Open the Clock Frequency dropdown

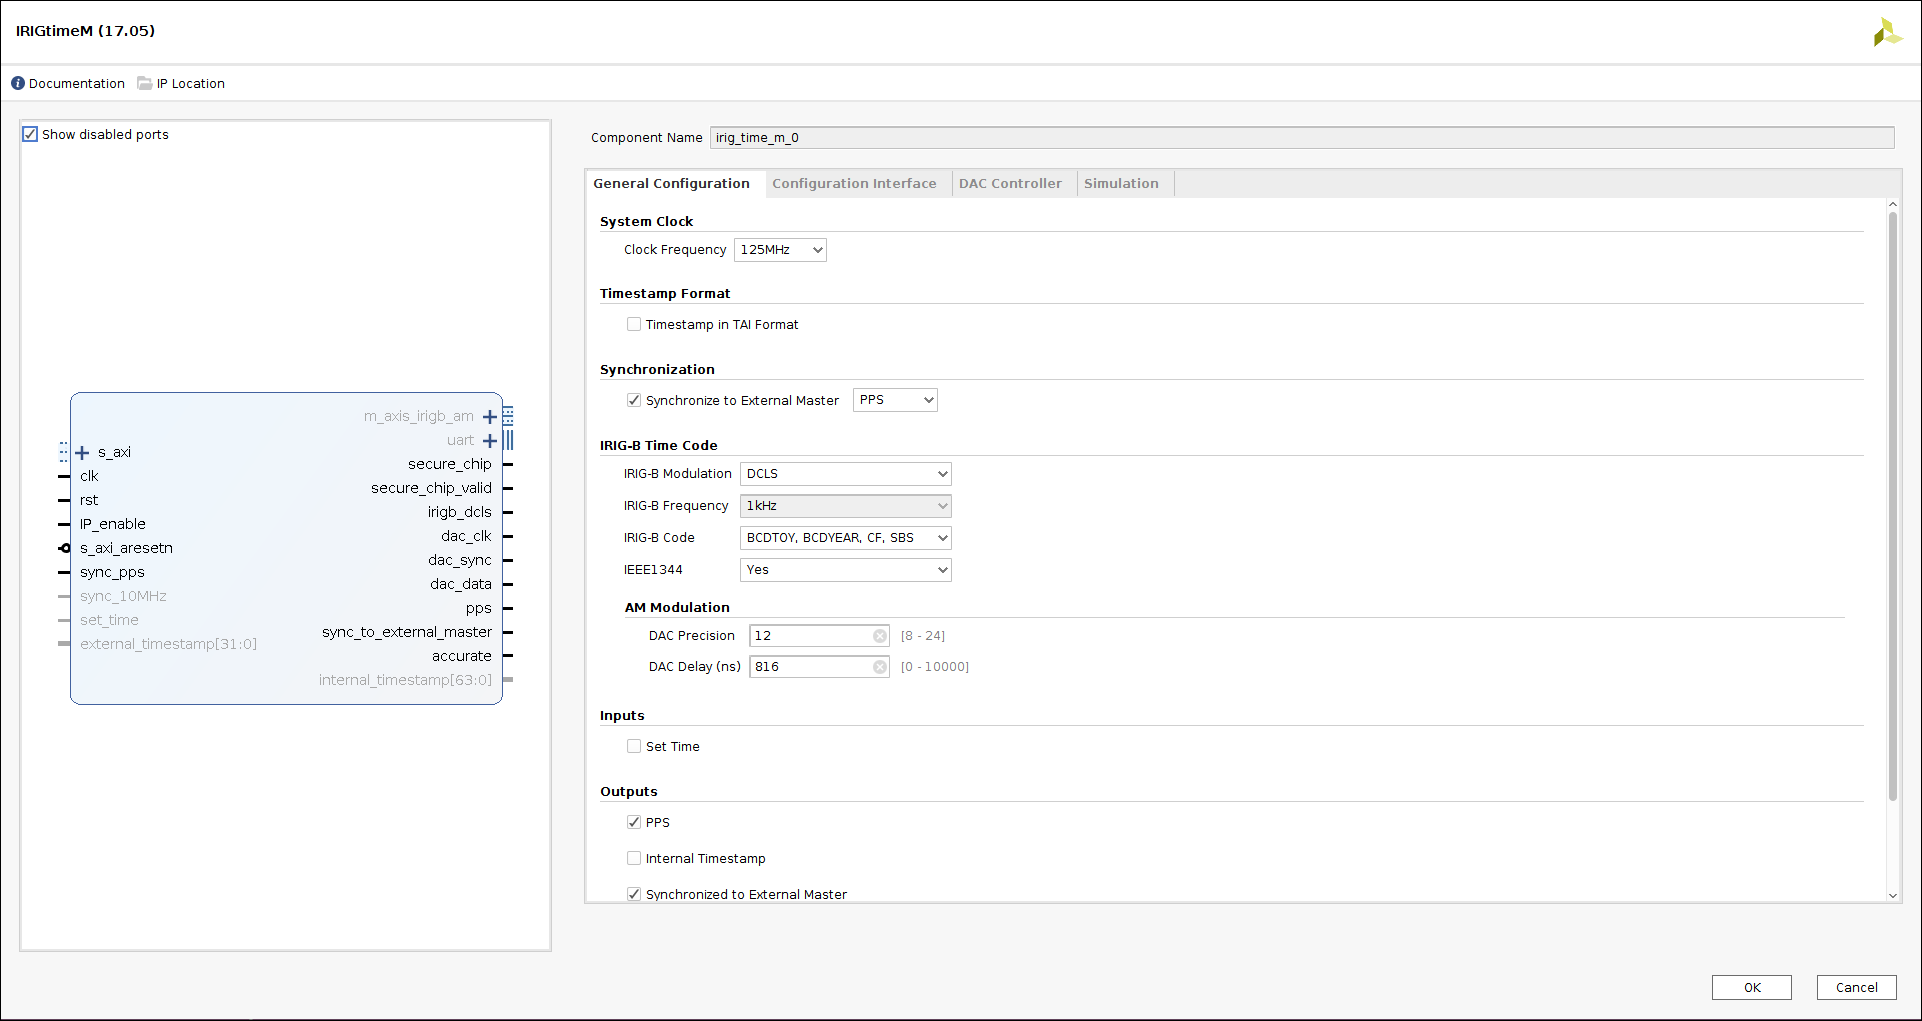click(780, 250)
